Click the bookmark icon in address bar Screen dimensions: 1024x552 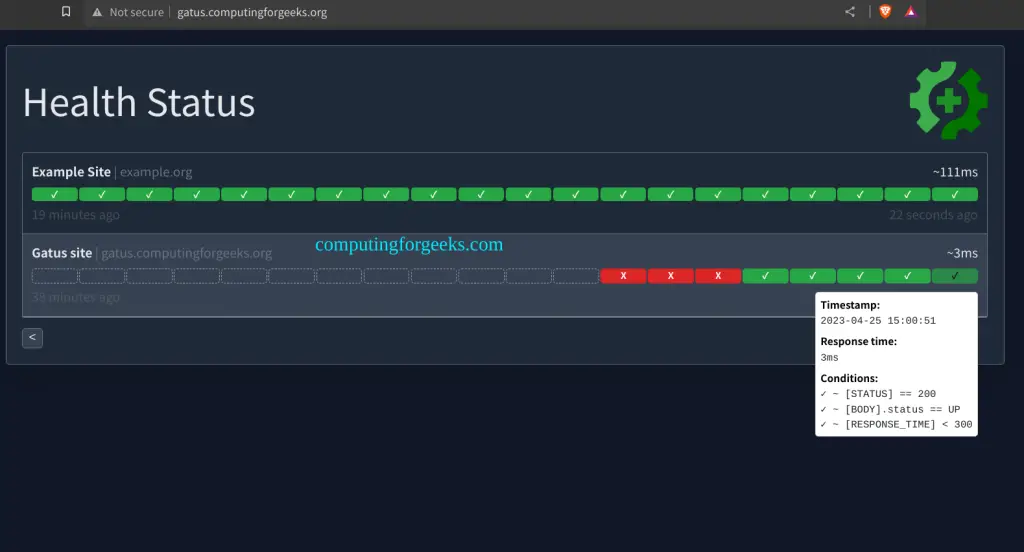click(66, 12)
